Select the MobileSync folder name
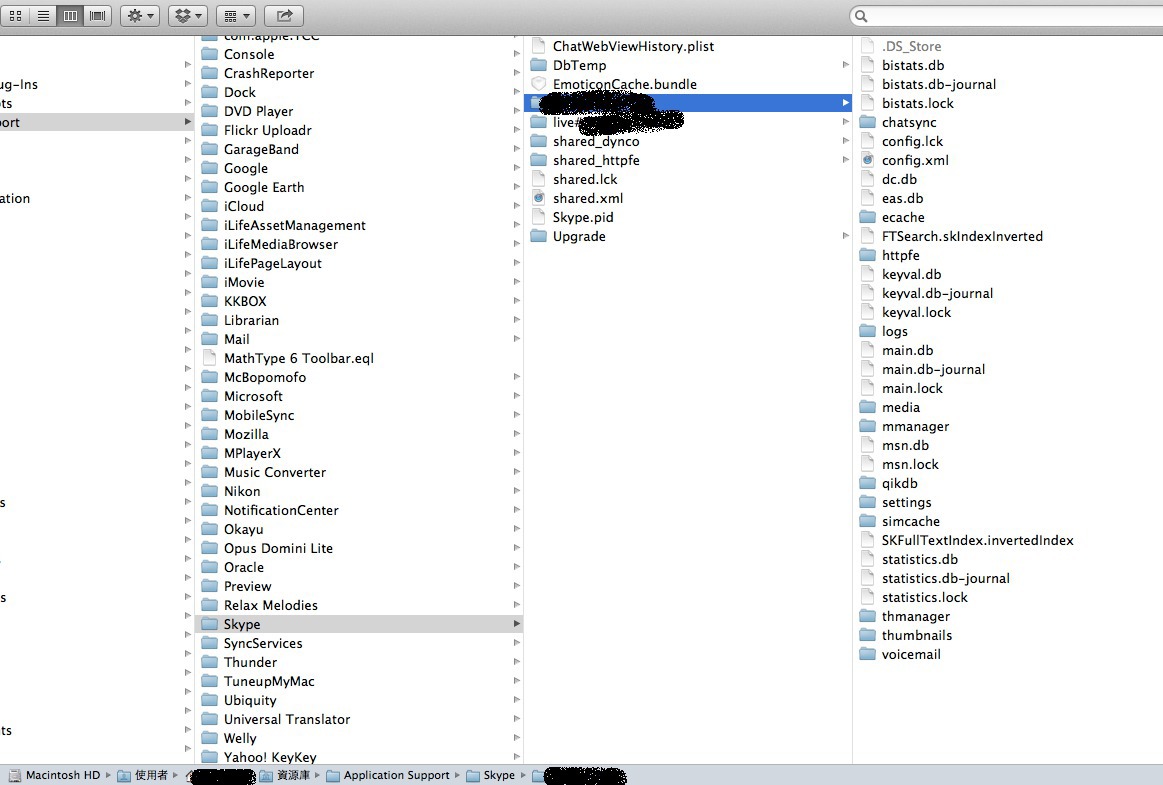The width and height of the screenshot is (1163, 785). [259, 416]
